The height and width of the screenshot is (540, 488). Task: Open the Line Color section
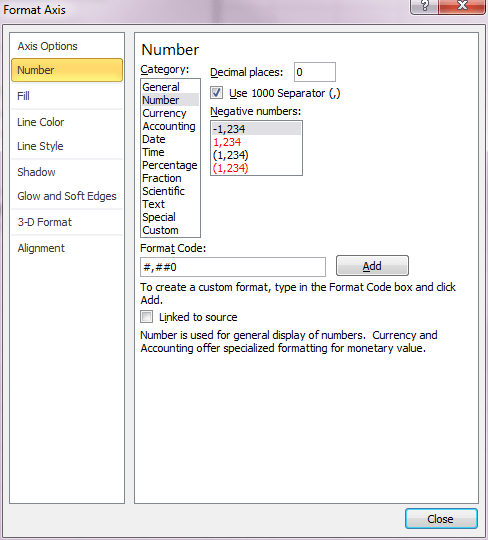coord(41,122)
